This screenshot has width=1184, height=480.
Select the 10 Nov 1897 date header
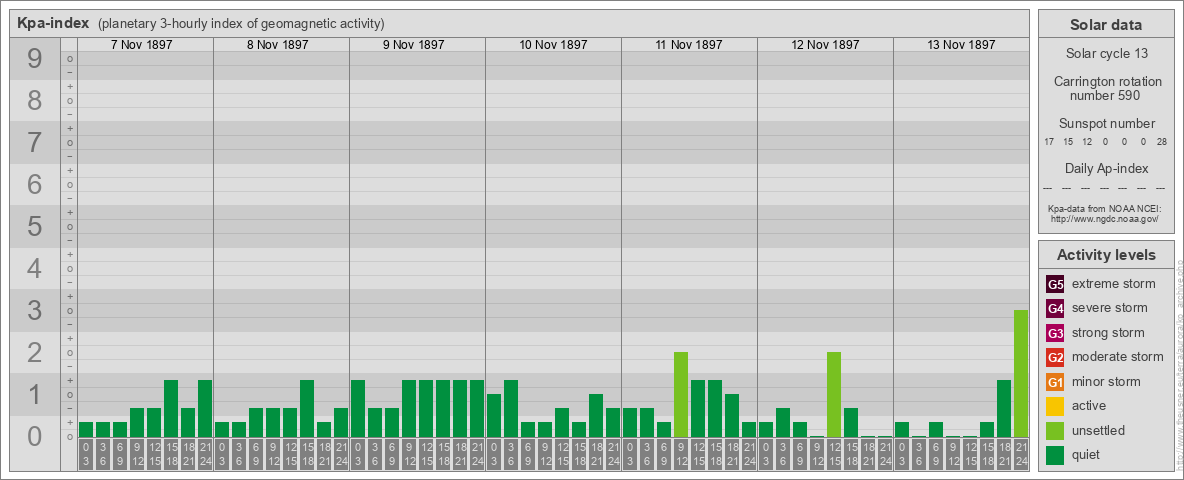pos(553,45)
